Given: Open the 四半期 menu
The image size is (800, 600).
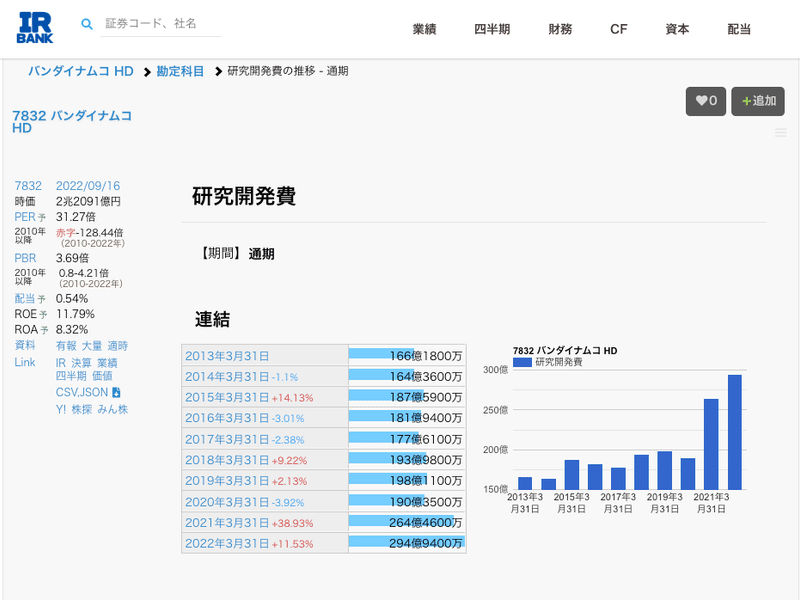Looking at the screenshot, I should [x=492, y=29].
